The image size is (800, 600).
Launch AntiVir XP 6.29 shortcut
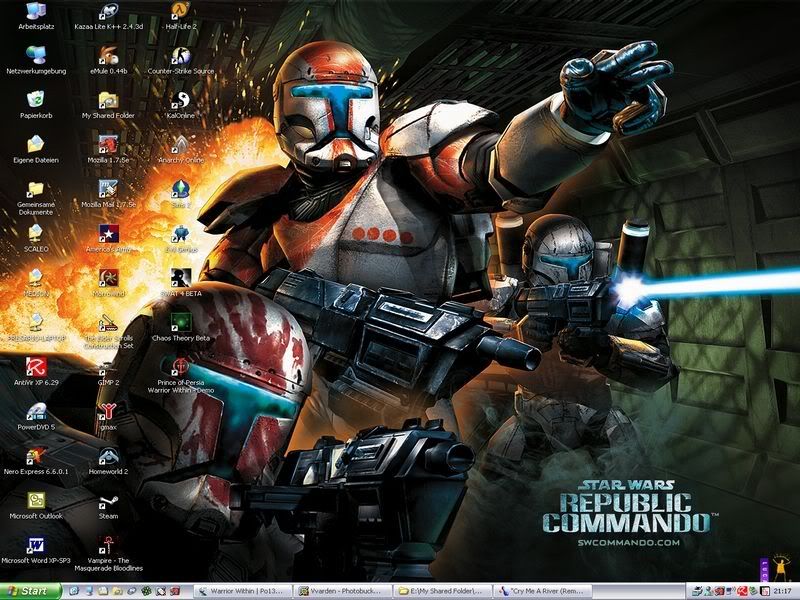[x=36, y=371]
